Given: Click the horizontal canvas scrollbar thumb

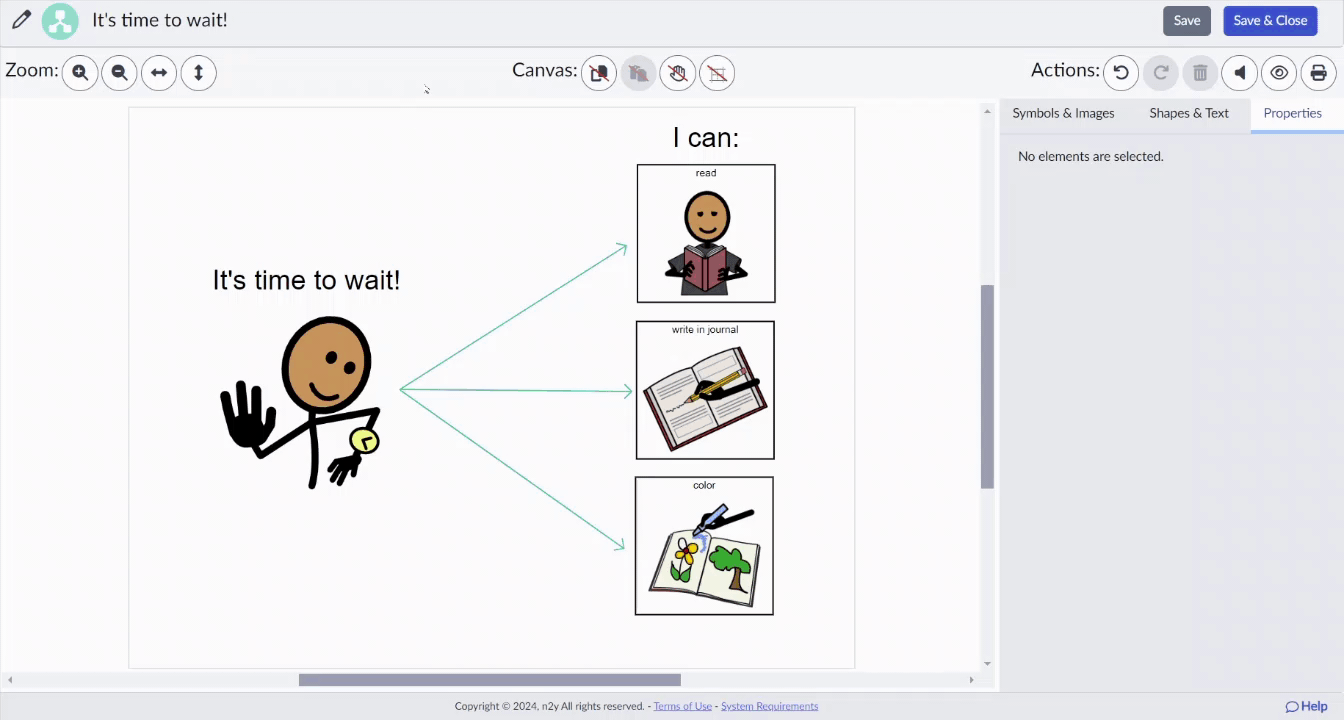Looking at the screenshot, I should pyautogui.click(x=490, y=680).
